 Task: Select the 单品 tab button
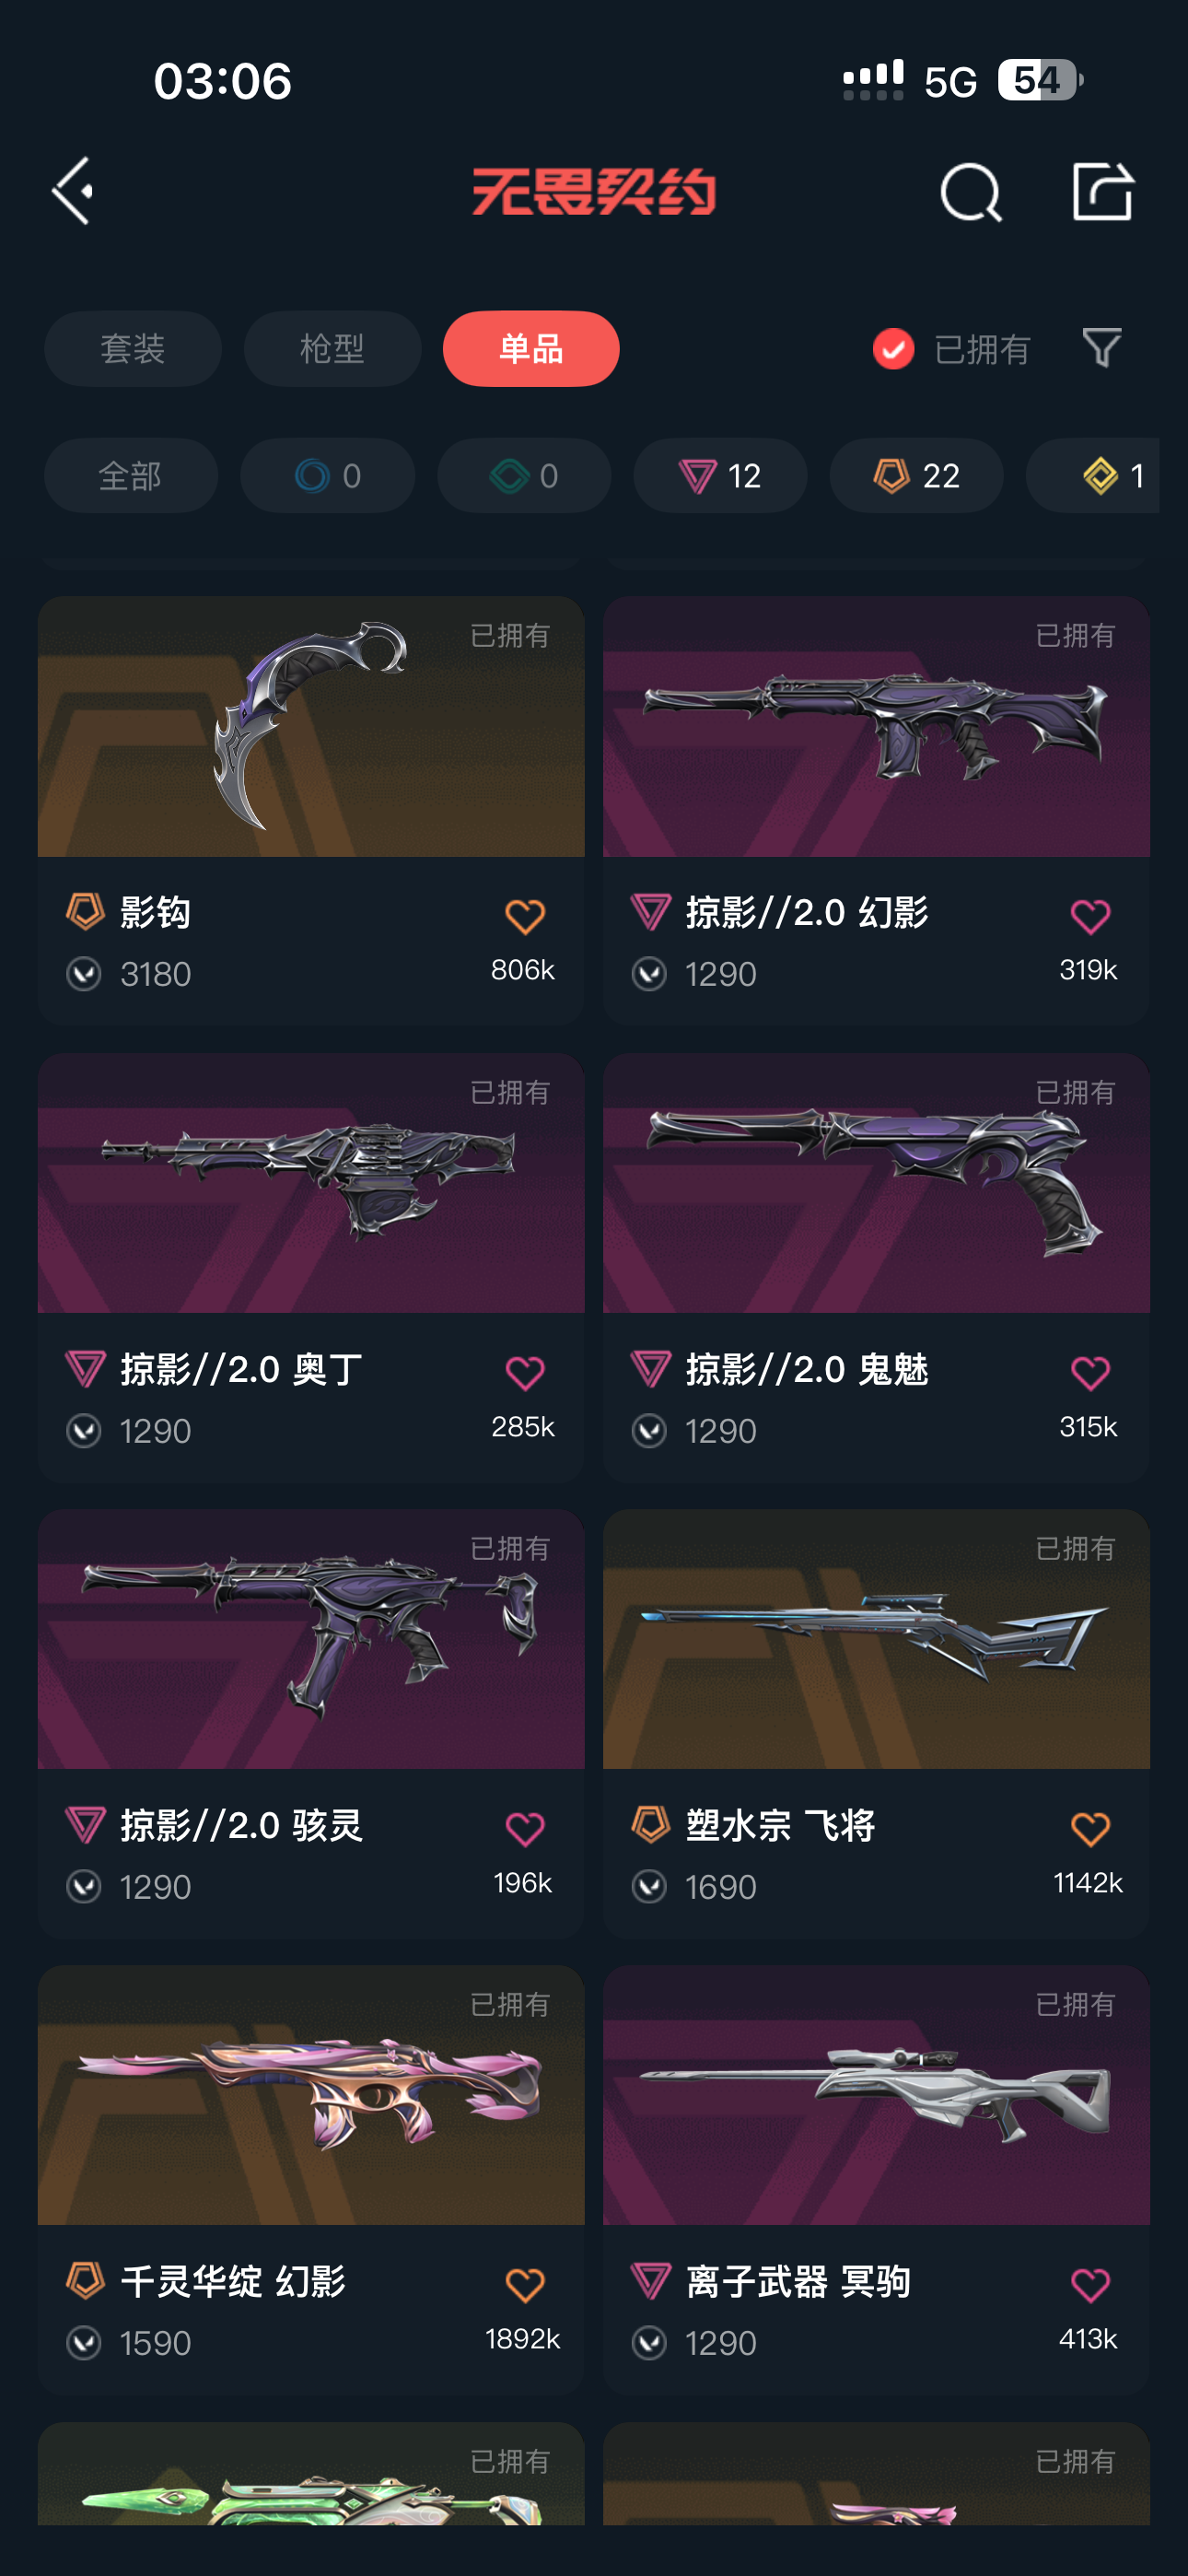point(531,349)
